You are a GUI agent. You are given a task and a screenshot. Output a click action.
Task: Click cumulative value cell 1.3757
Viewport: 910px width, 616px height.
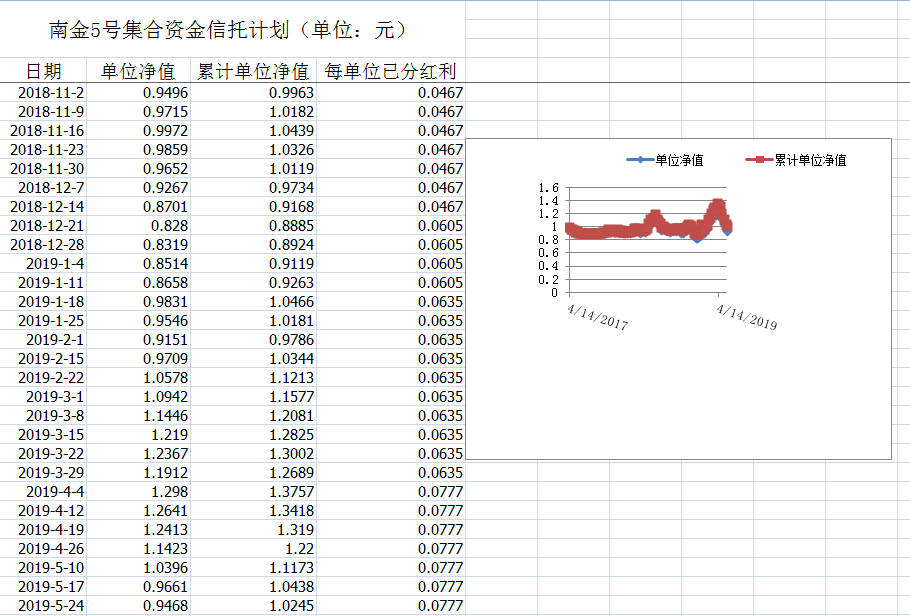(254, 492)
